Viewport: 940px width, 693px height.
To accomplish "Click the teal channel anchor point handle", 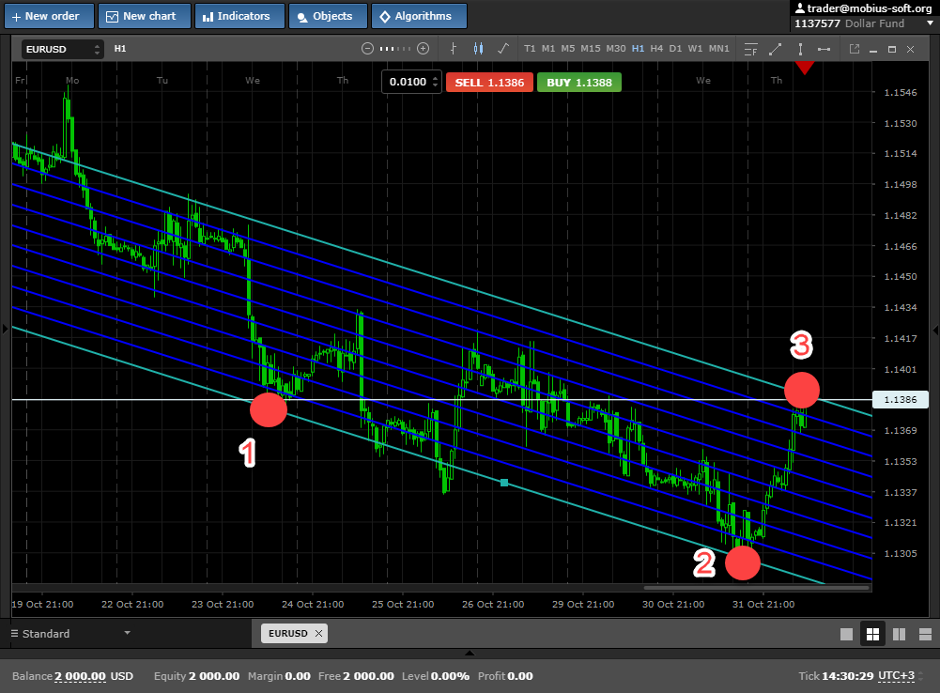I will (x=504, y=483).
